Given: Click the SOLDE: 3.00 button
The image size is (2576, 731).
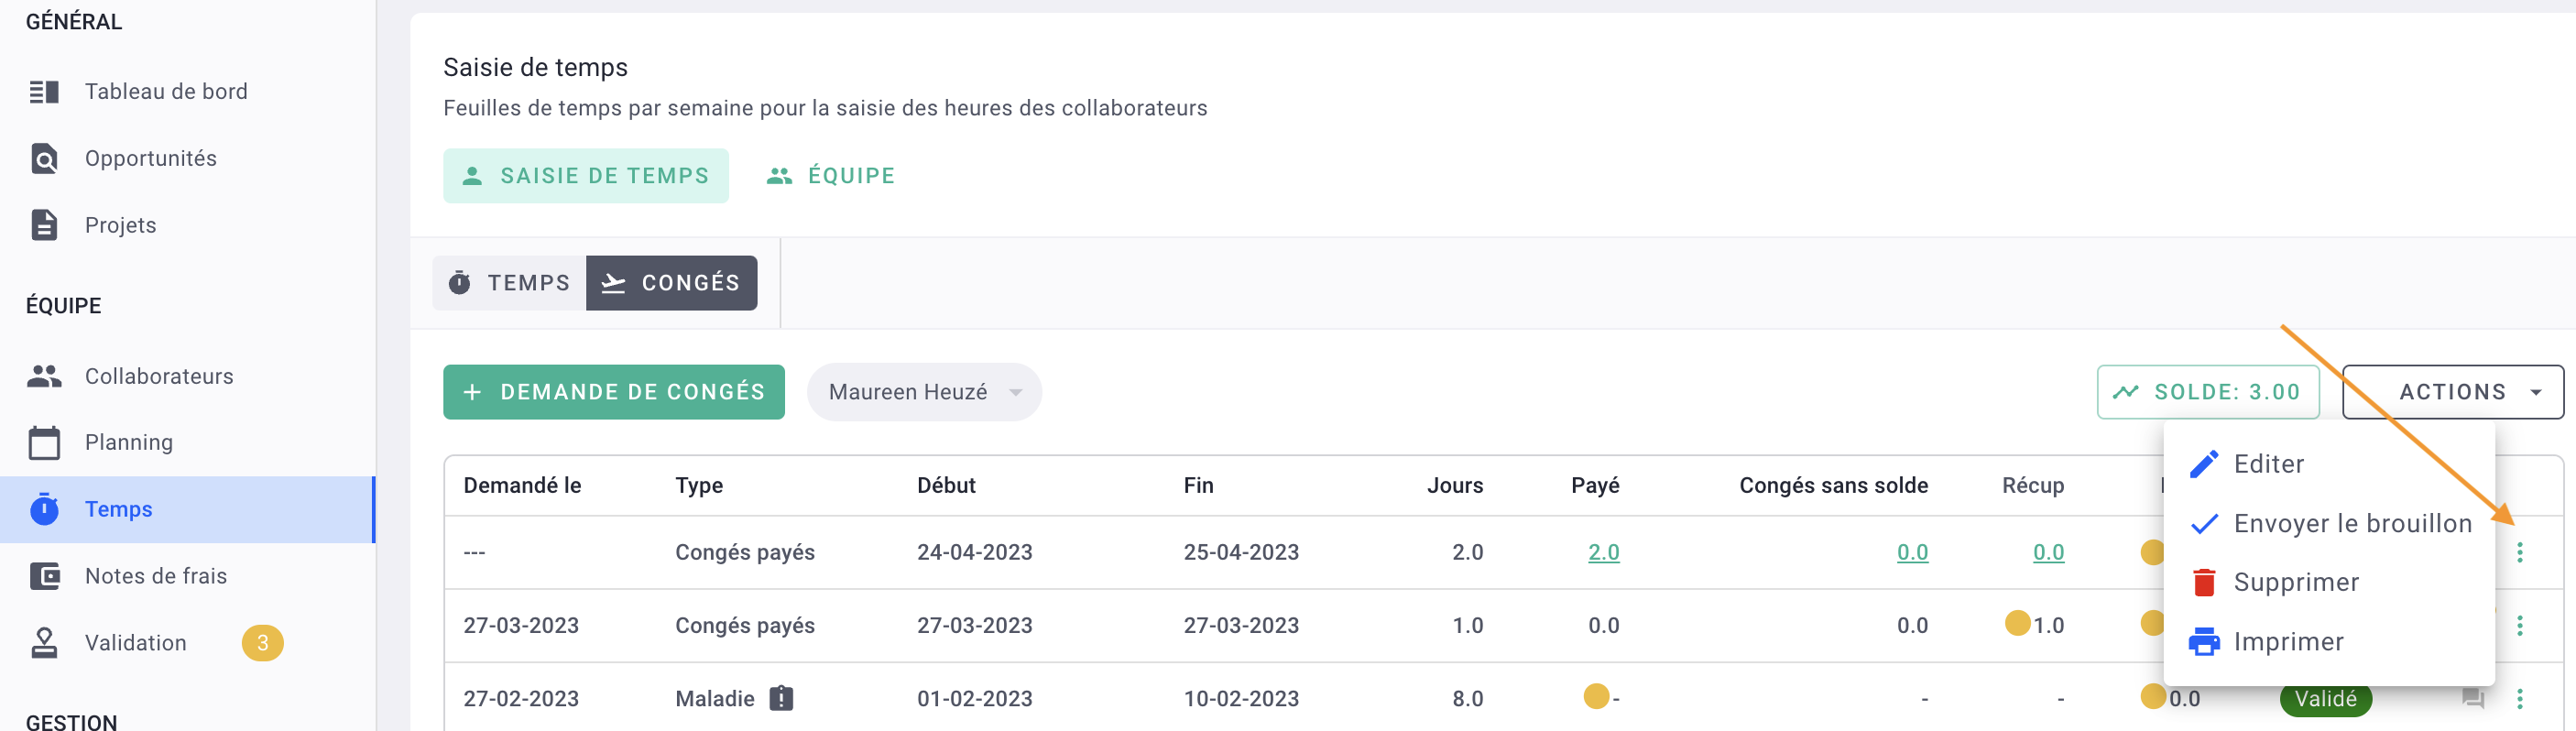Looking at the screenshot, I should (x=2208, y=392).
